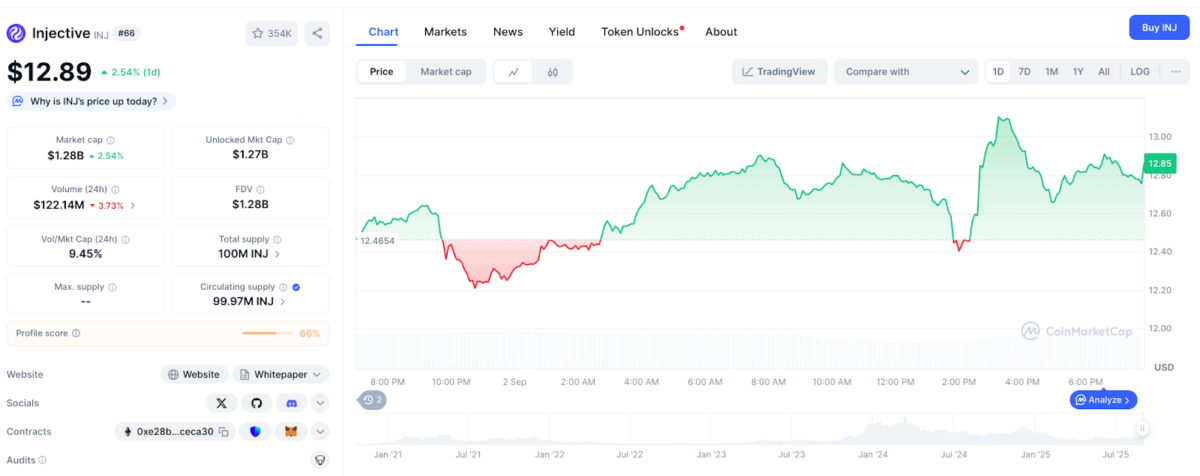Open the share icon button
The width and height of the screenshot is (1200, 476).
coord(317,33)
